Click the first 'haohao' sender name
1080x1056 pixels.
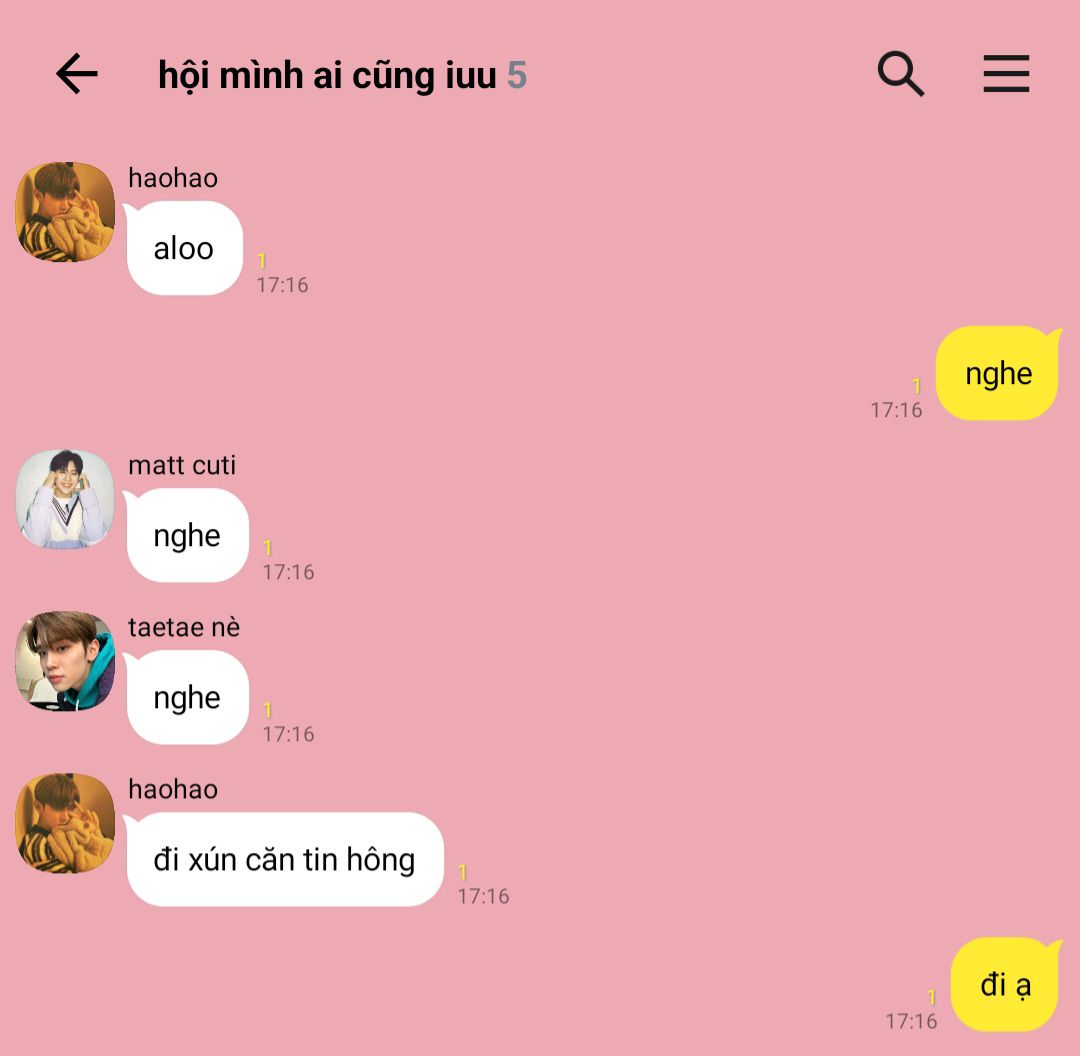pyautogui.click(x=173, y=178)
